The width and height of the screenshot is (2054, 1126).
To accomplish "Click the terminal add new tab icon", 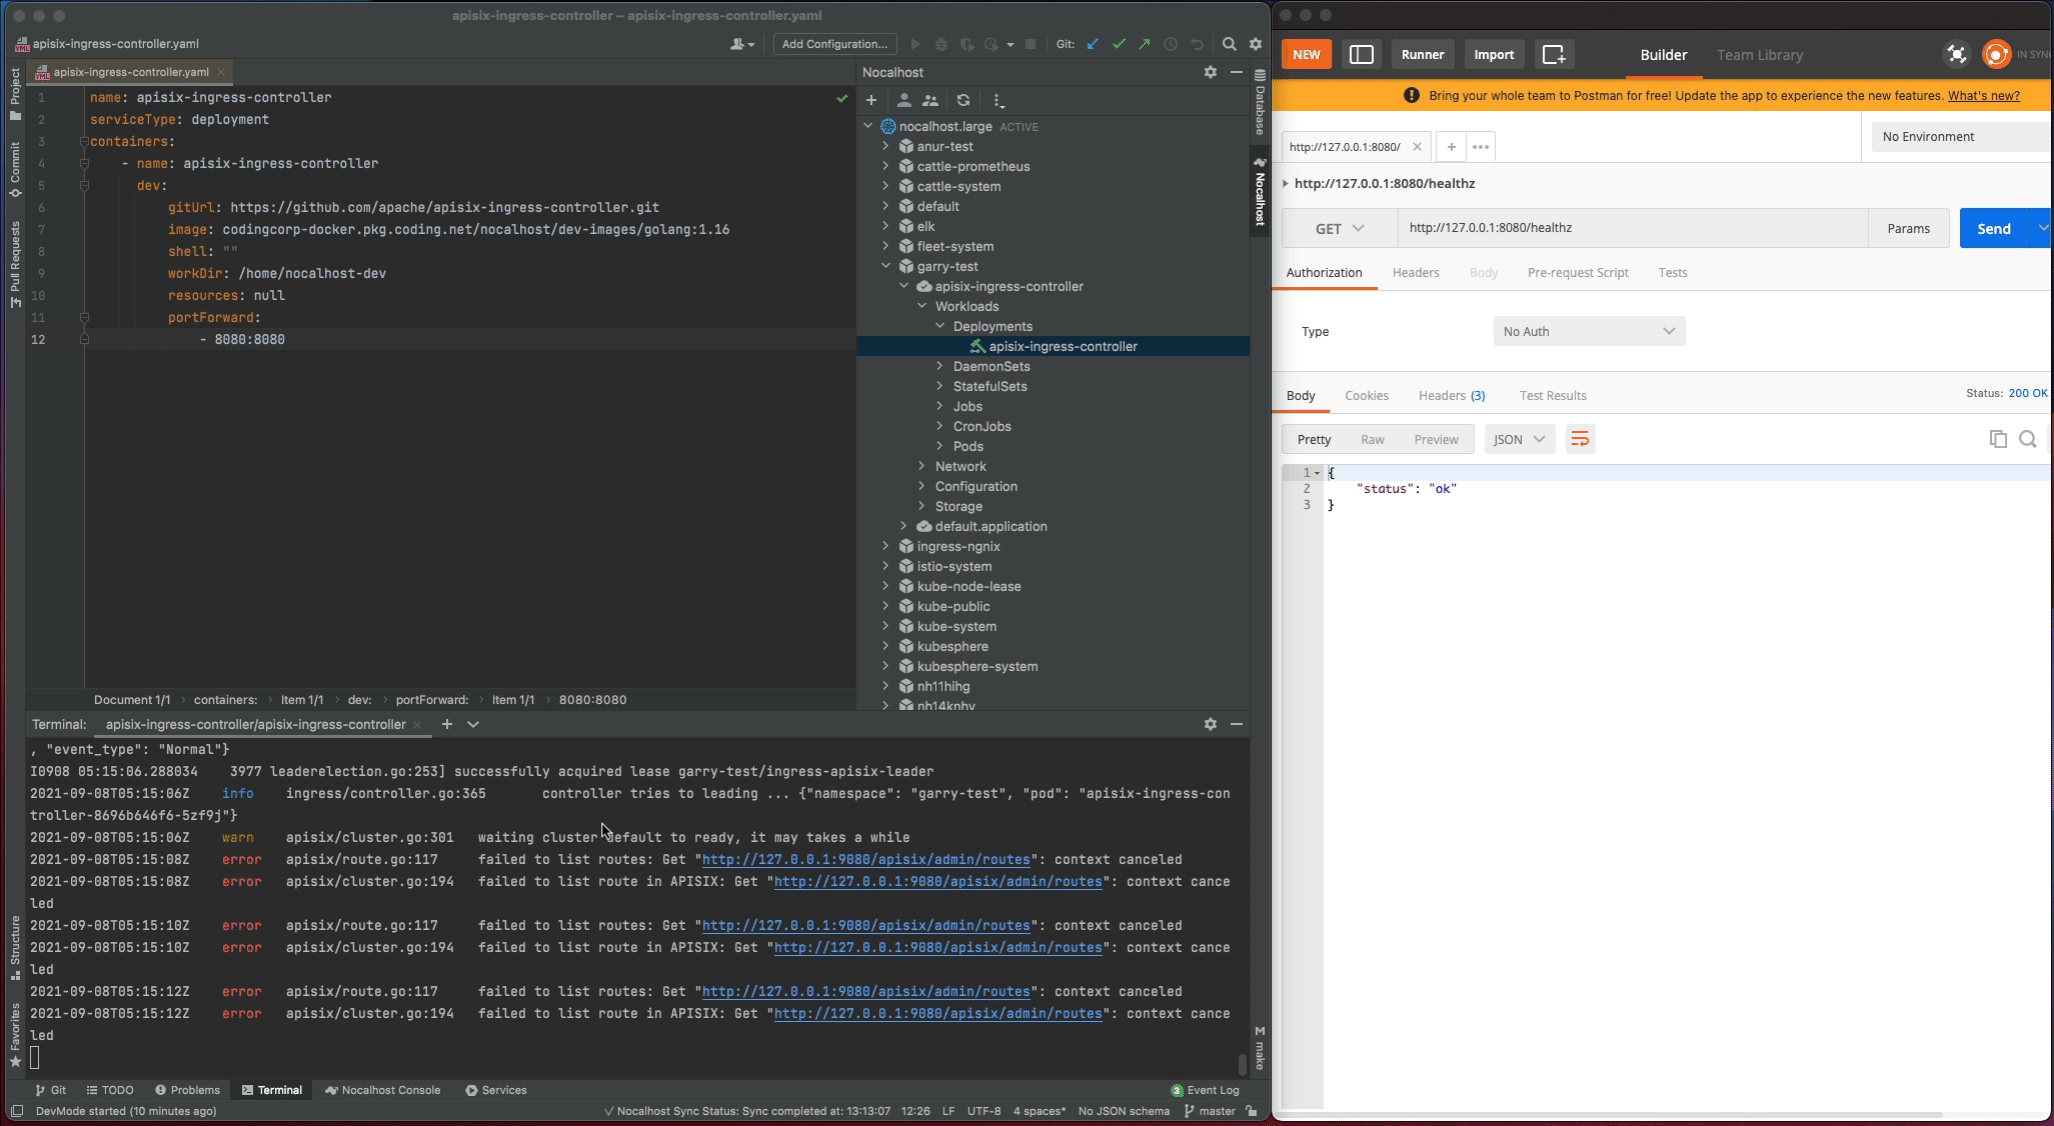I will point(446,724).
